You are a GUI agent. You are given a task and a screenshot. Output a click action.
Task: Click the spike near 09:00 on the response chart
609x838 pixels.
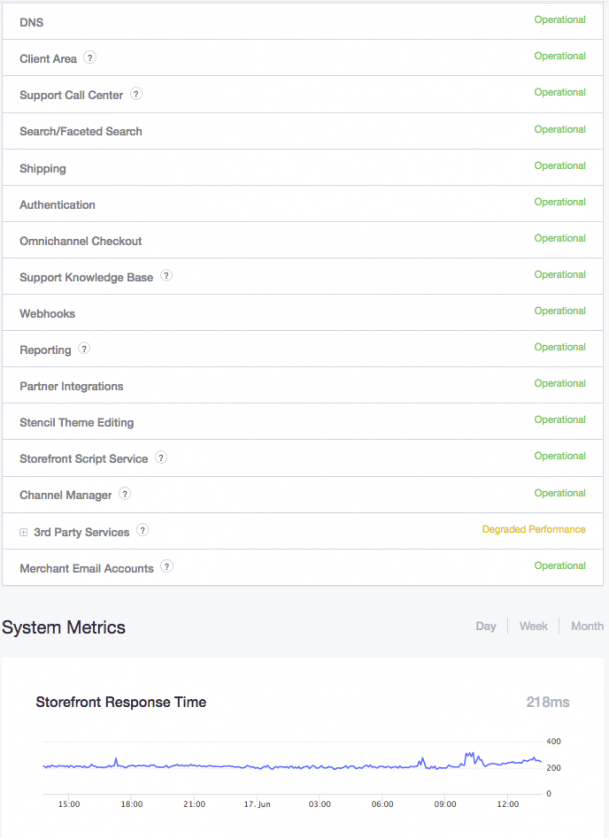click(470, 756)
